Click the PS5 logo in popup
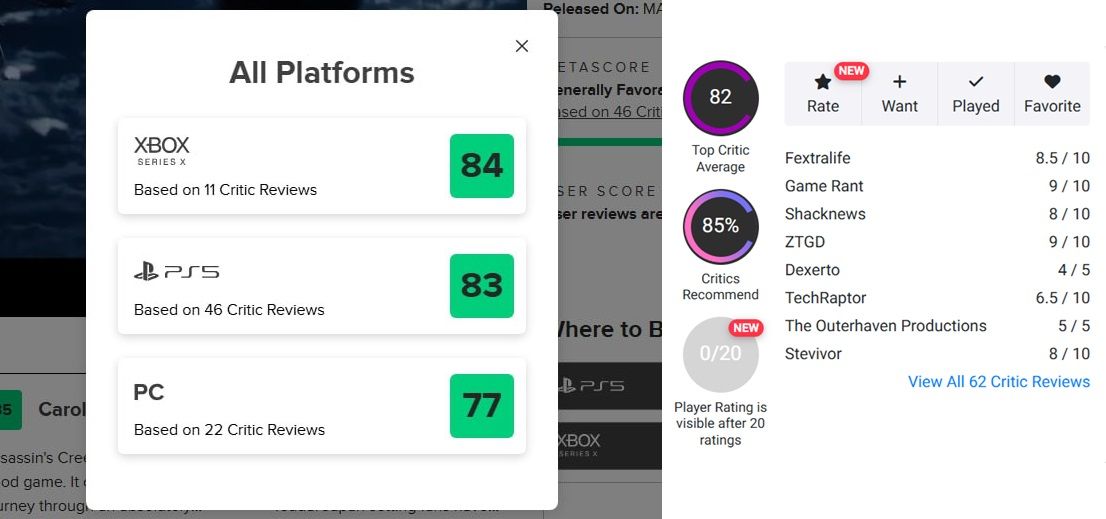1106x519 pixels. [176, 271]
